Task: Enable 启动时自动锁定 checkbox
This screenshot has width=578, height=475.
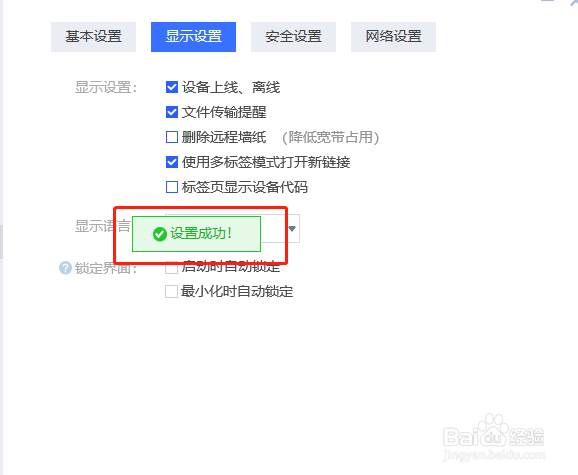Action: click(171, 267)
